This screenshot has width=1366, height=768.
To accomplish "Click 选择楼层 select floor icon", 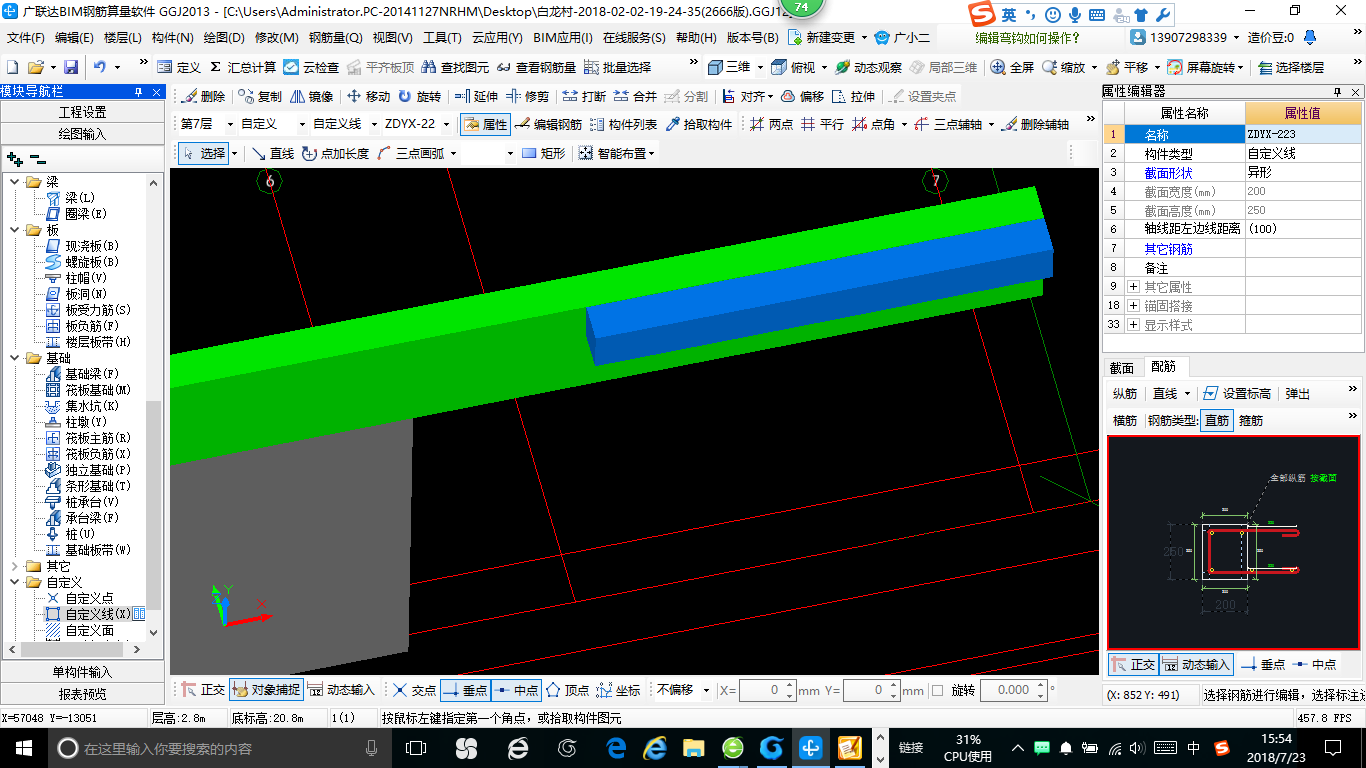I will (1291, 67).
